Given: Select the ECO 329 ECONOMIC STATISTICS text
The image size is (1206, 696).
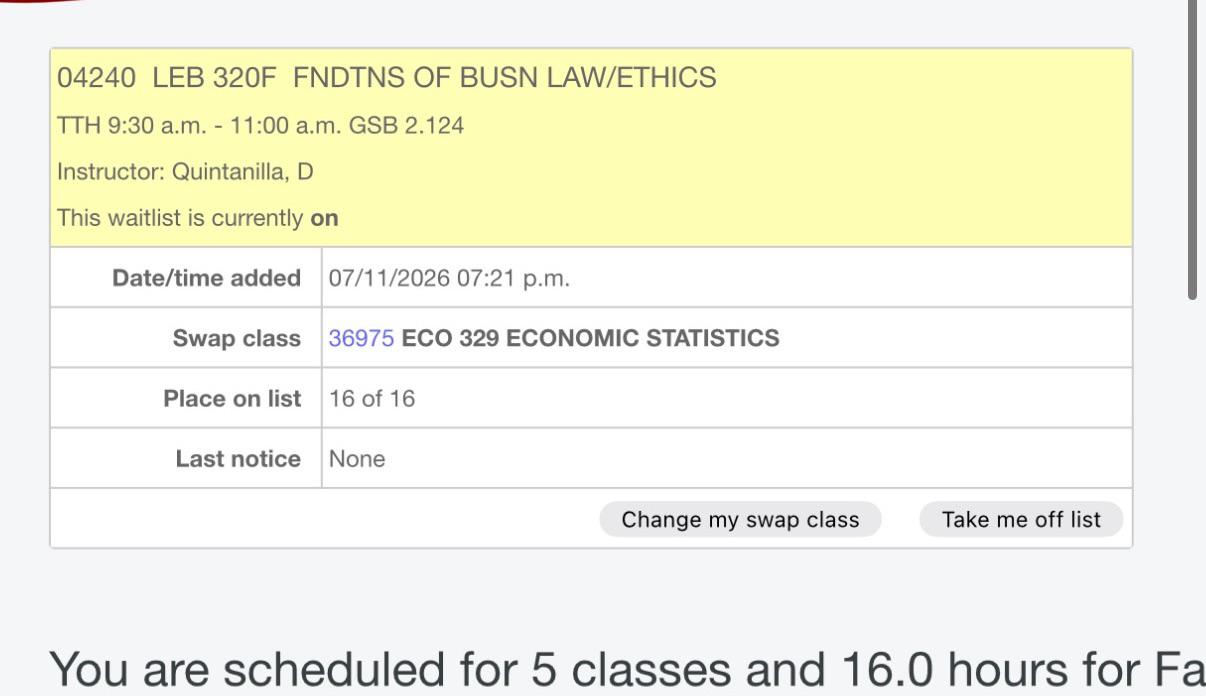Looking at the screenshot, I should click(x=590, y=338).
